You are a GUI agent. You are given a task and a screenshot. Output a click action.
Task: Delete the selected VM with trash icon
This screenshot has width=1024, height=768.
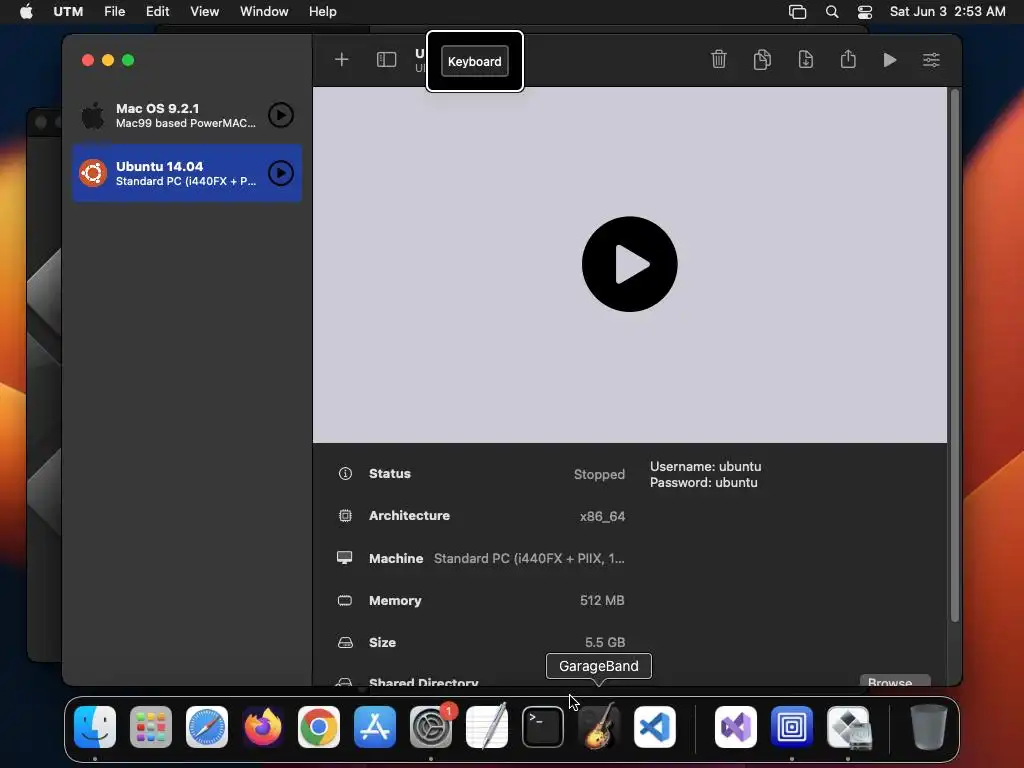[x=718, y=59]
